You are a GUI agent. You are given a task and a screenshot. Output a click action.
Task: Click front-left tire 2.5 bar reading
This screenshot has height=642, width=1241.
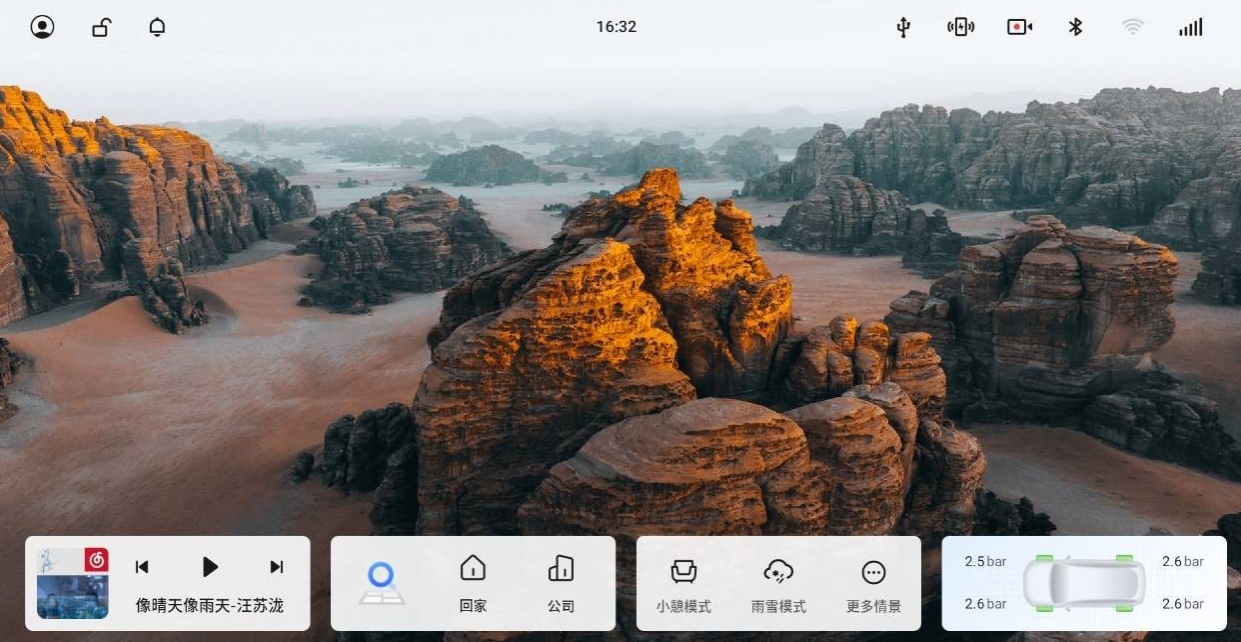985,562
